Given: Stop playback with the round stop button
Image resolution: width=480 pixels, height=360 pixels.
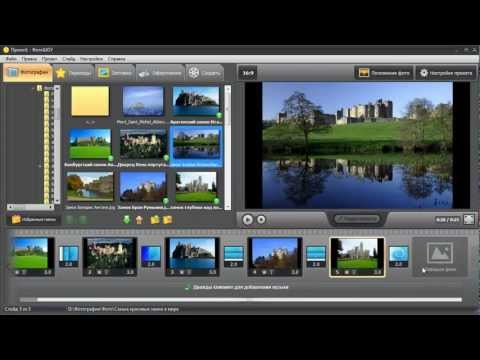Looking at the screenshot, I should click(261, 220).
